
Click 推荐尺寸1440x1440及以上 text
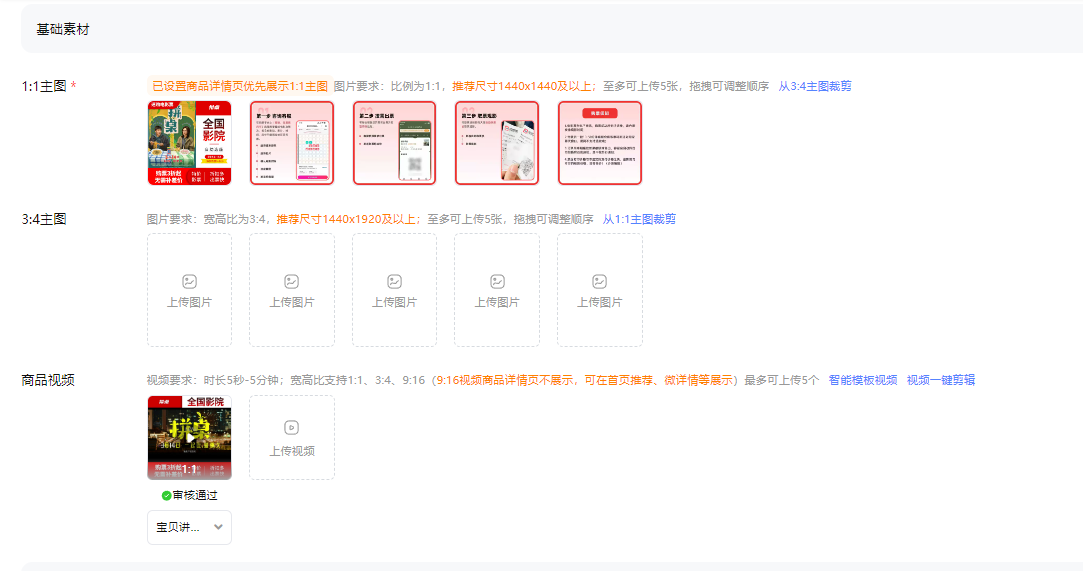524,86
